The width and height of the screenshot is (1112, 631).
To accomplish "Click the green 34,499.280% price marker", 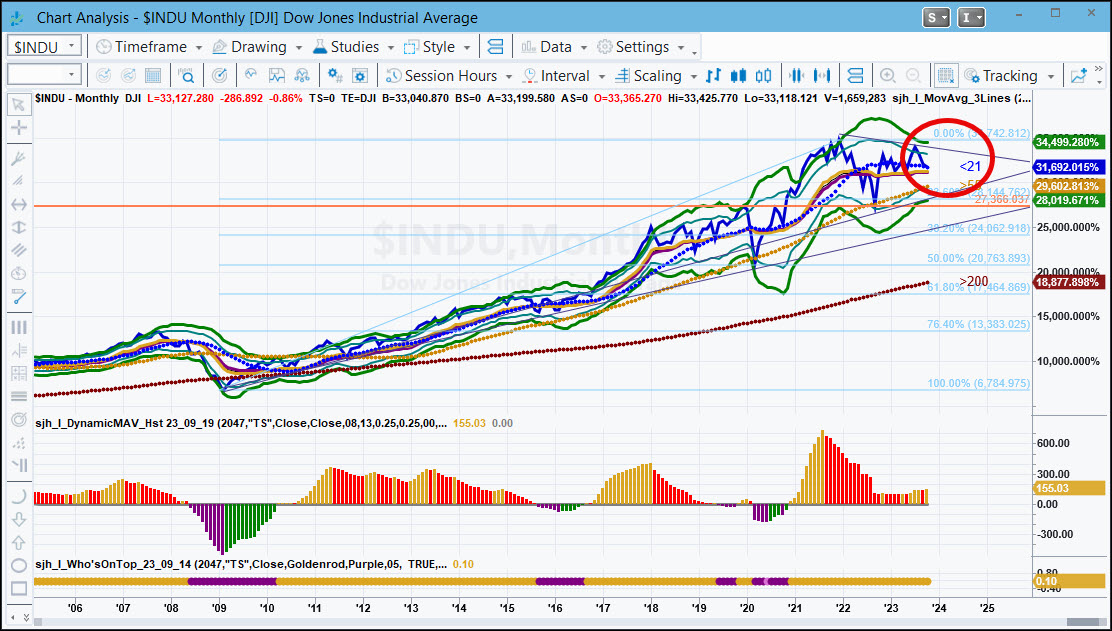I will click(1069, 142).
